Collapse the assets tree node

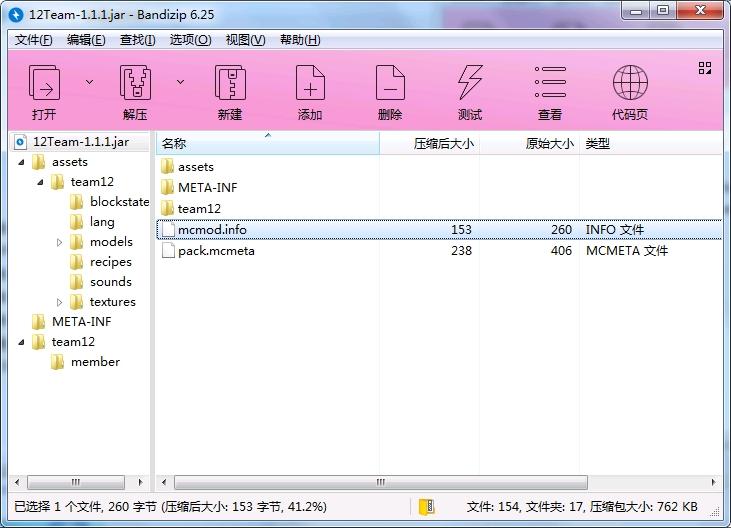[21, 162]
